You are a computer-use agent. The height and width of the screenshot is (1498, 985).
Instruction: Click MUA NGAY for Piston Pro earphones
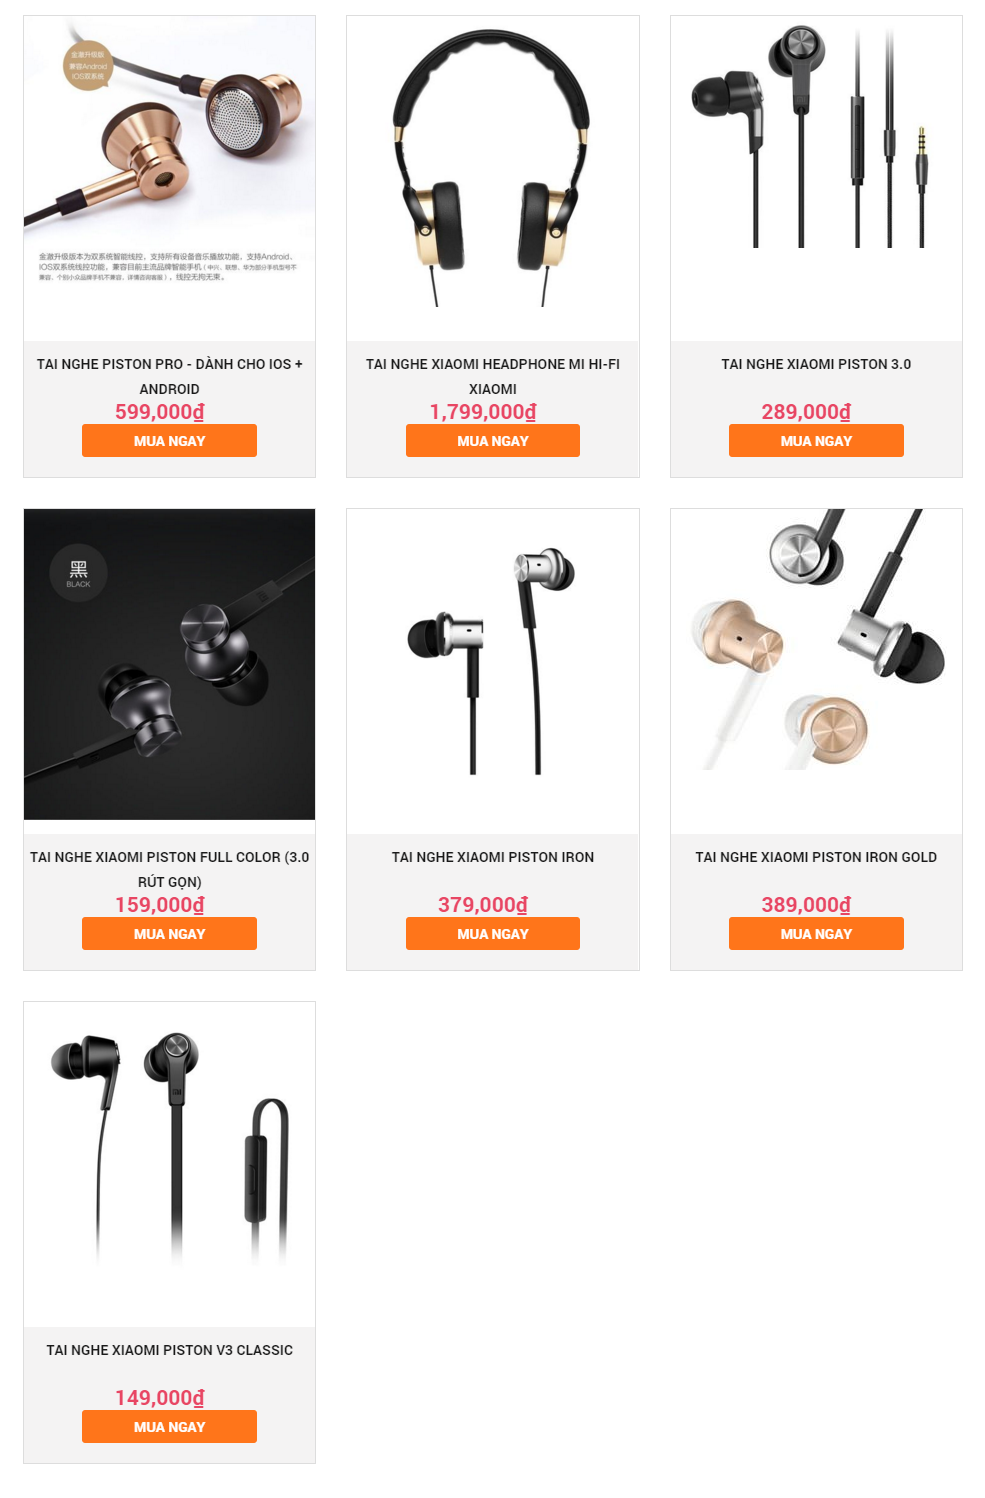169,441
